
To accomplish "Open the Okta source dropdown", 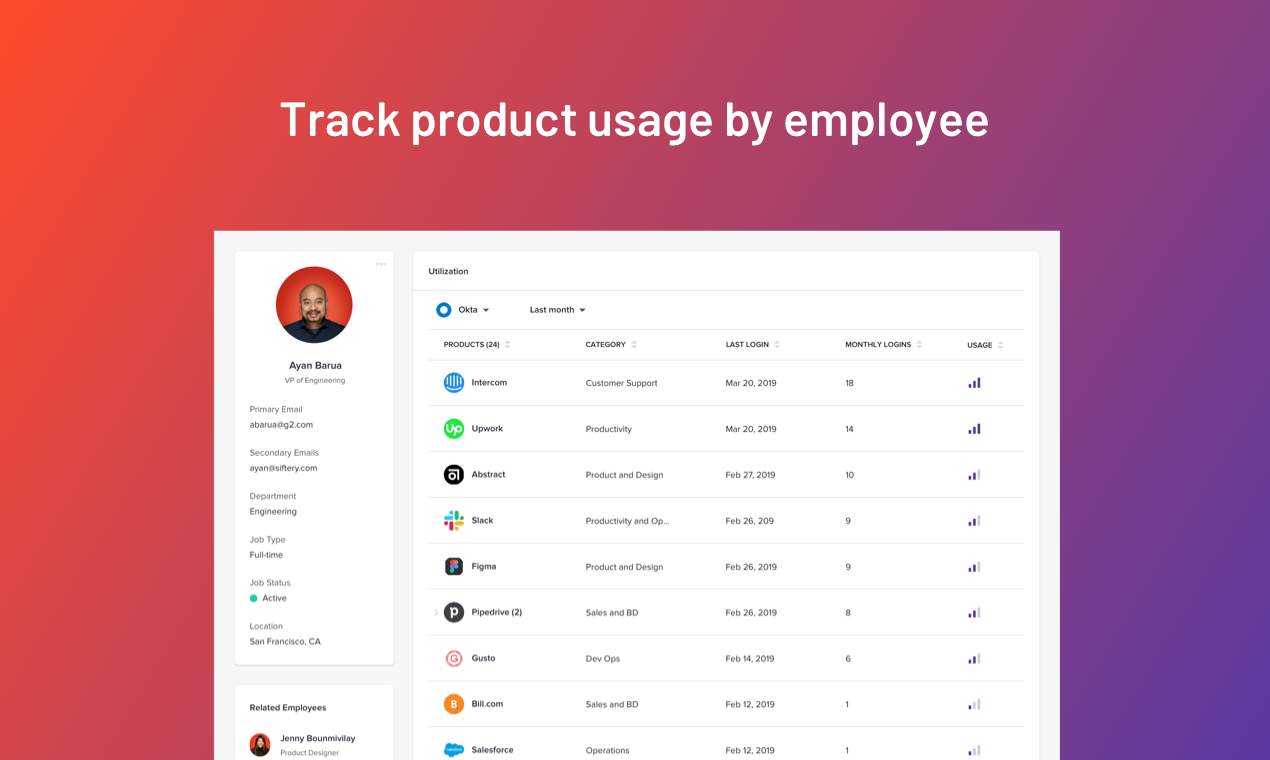I will (473, 310).
